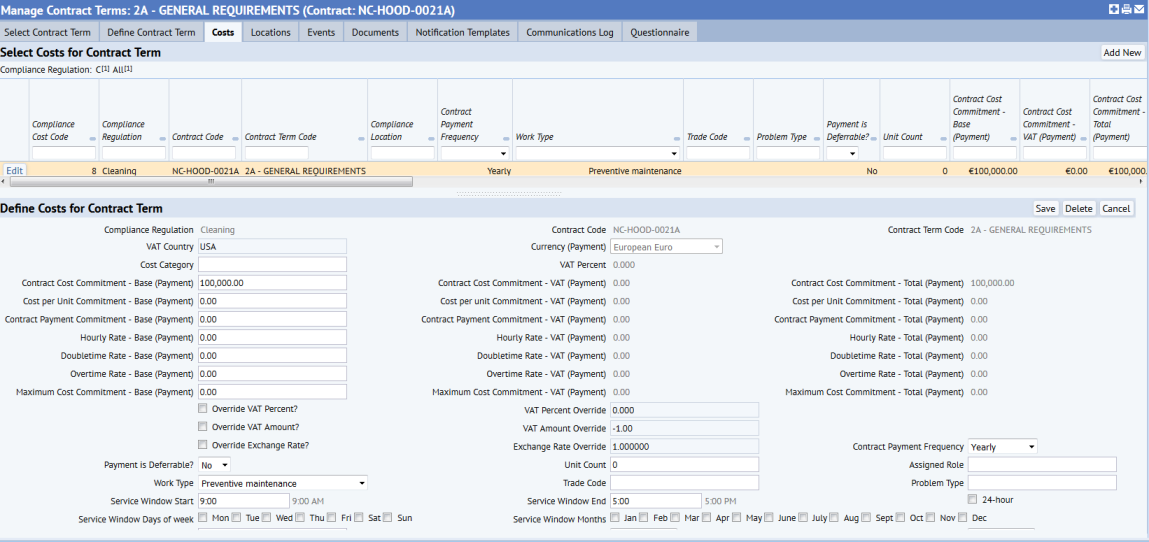Image resolution: width=1149 pixels, height=542 pixels.
Task: Click sort icon on Compliance Regulation column
Action: point(162,138)
